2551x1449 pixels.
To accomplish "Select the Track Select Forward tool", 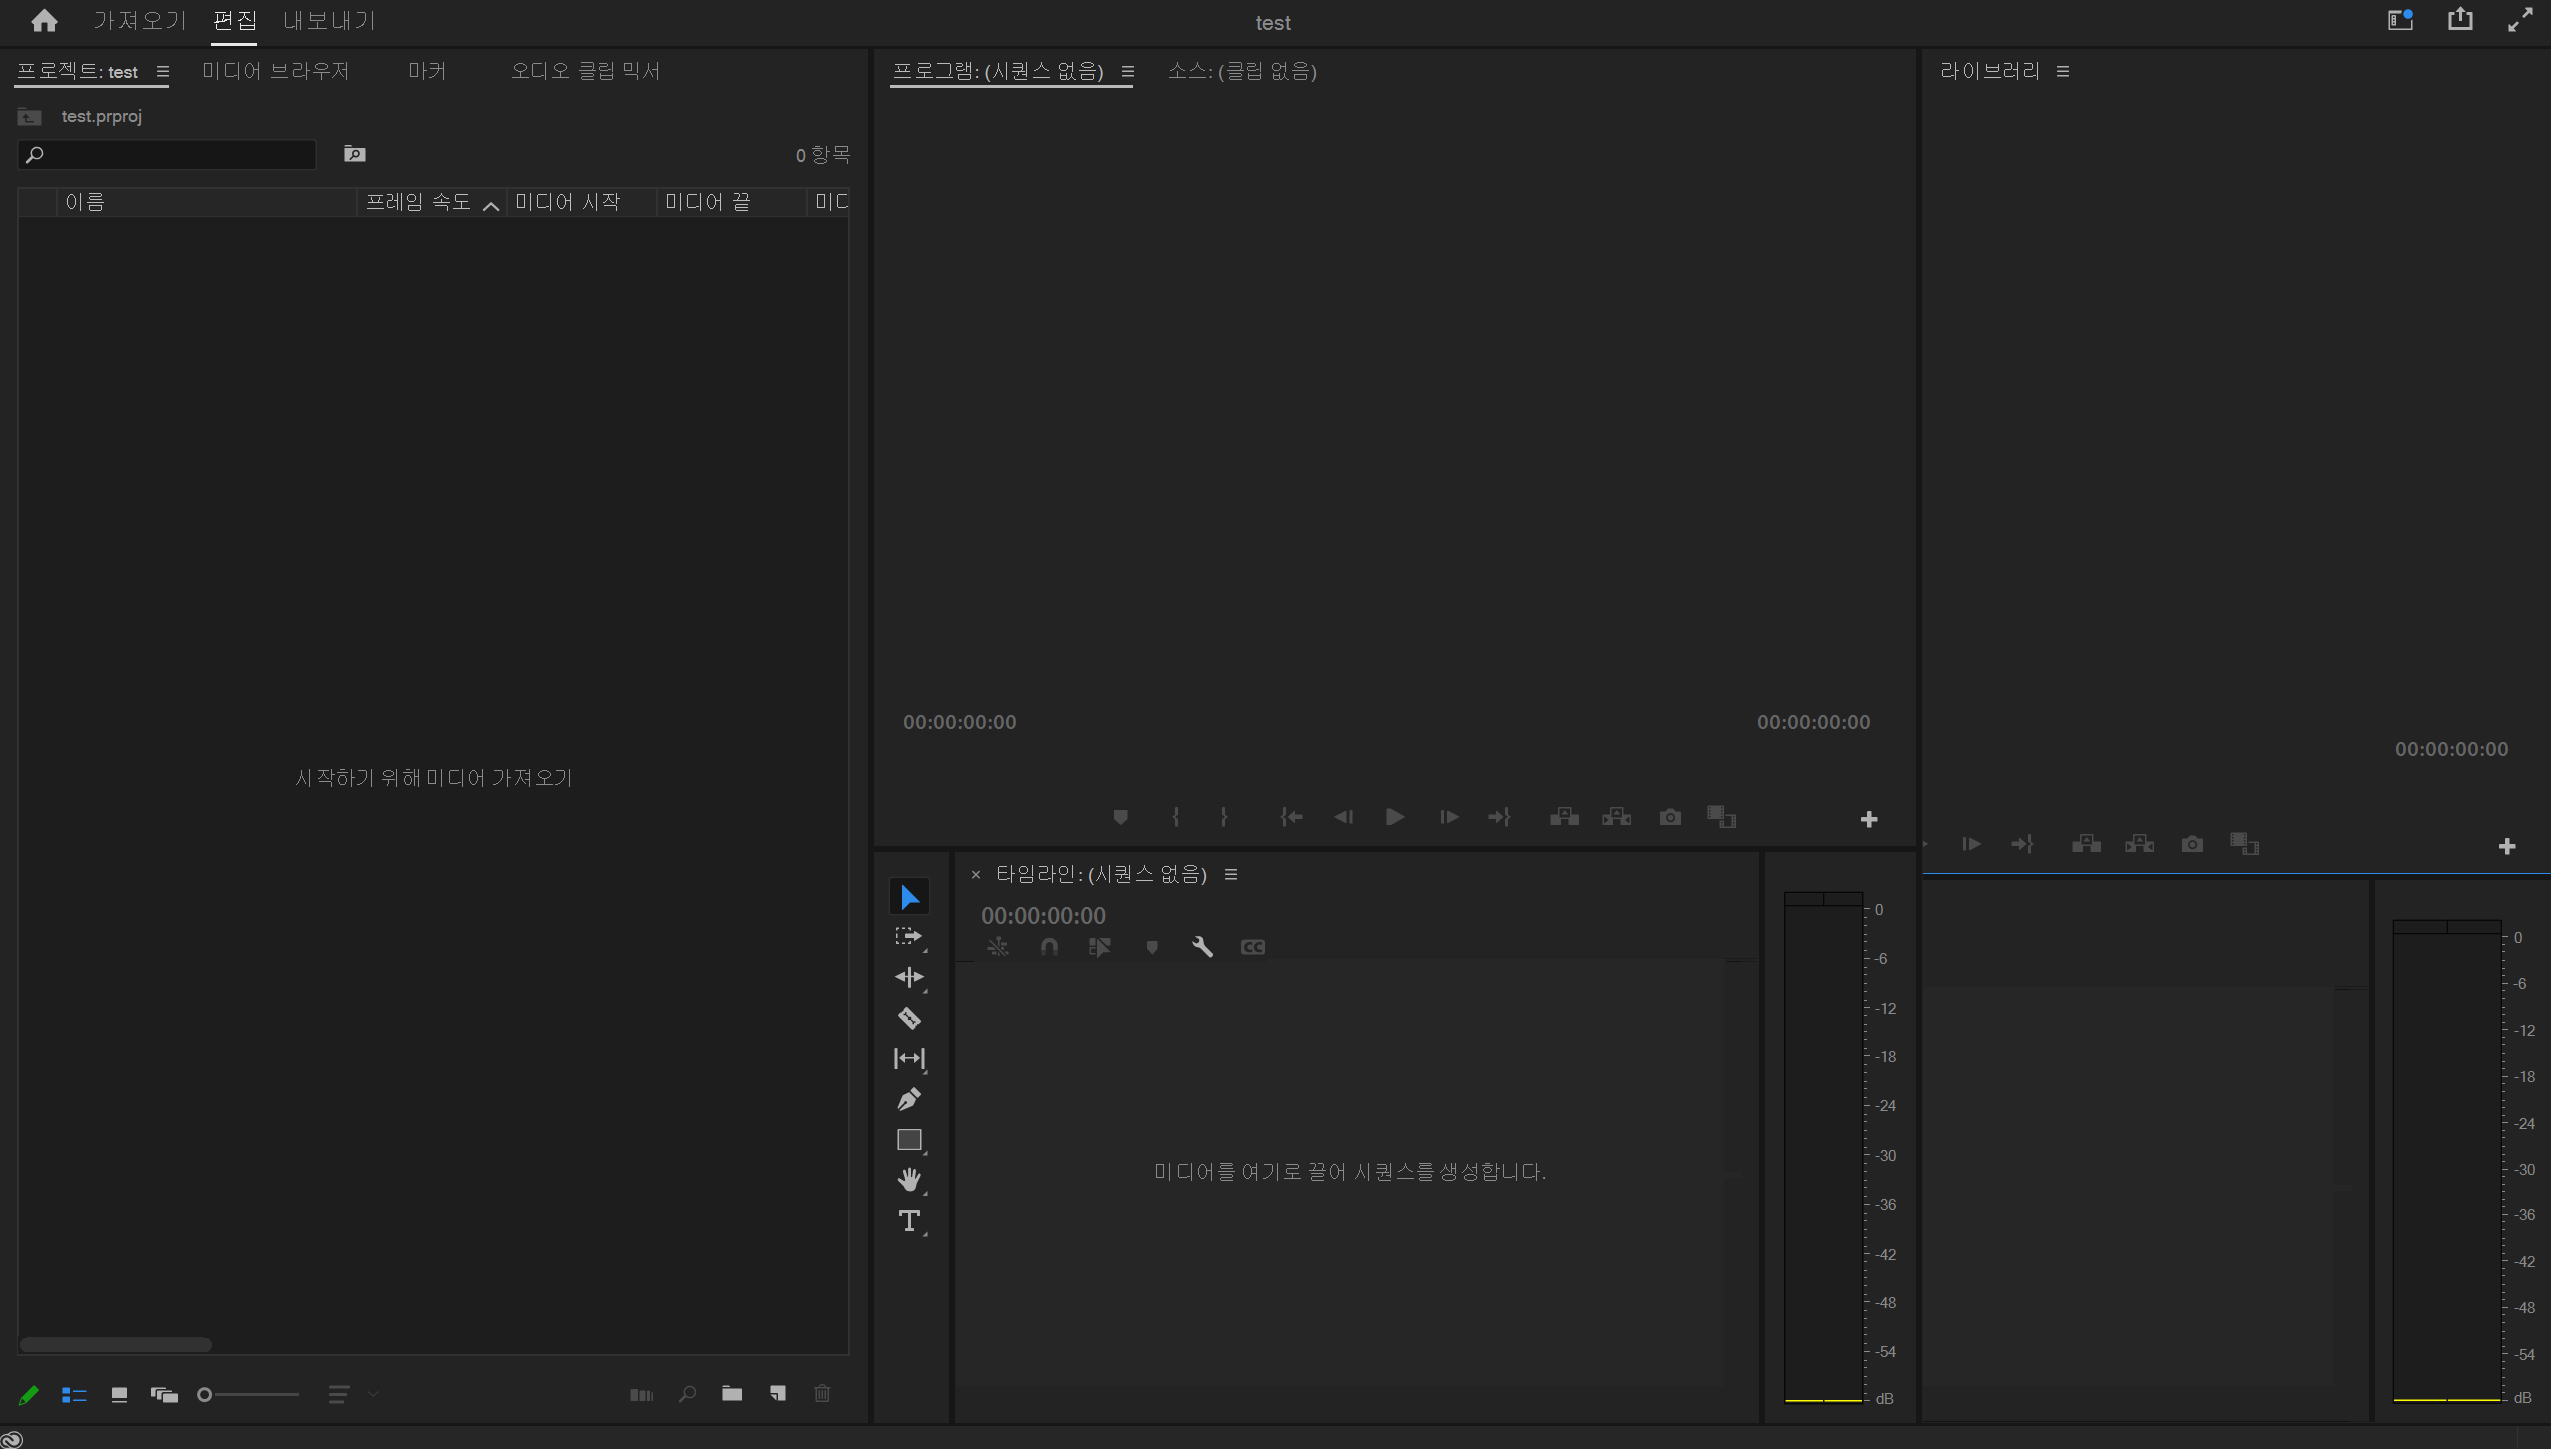I will pyautogui.click(x=909, y=937).
